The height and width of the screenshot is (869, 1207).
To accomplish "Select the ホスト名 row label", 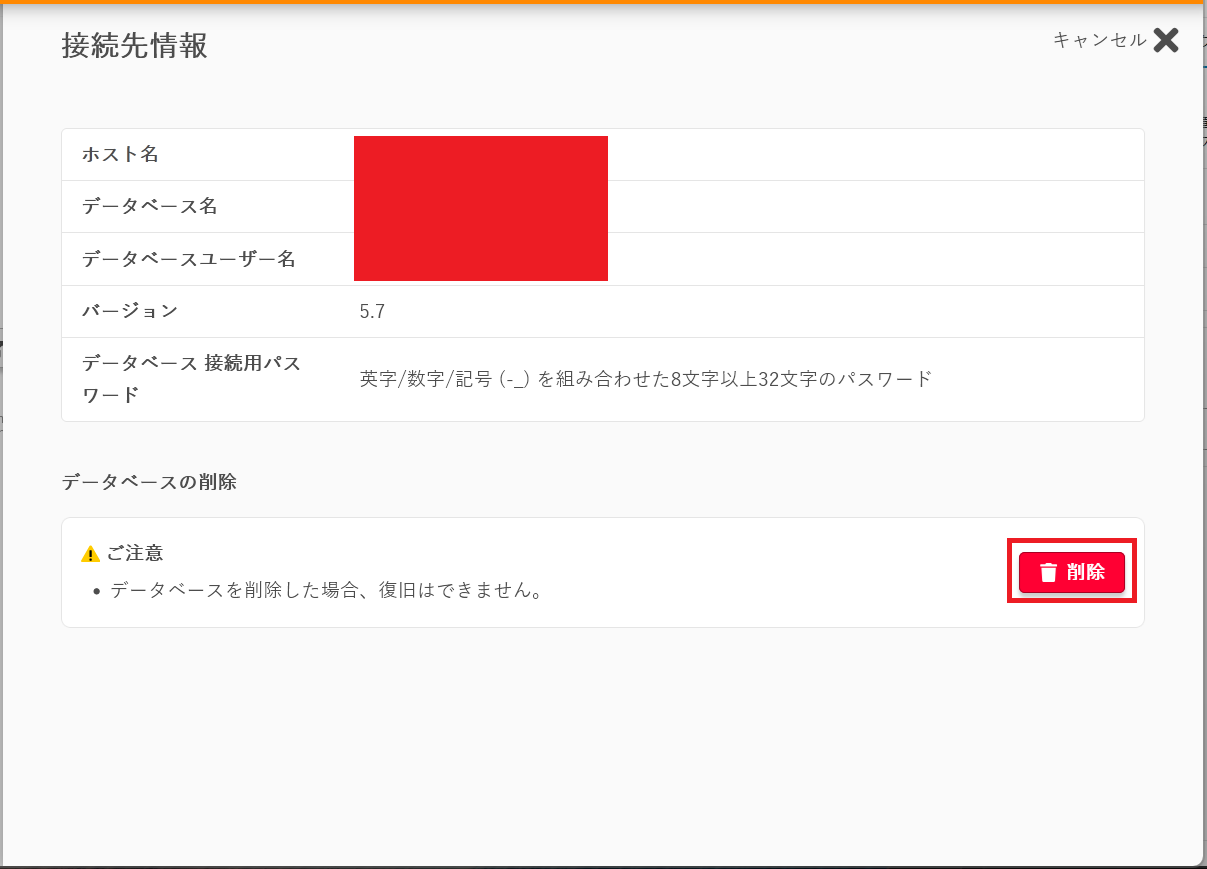I will 120,154.
